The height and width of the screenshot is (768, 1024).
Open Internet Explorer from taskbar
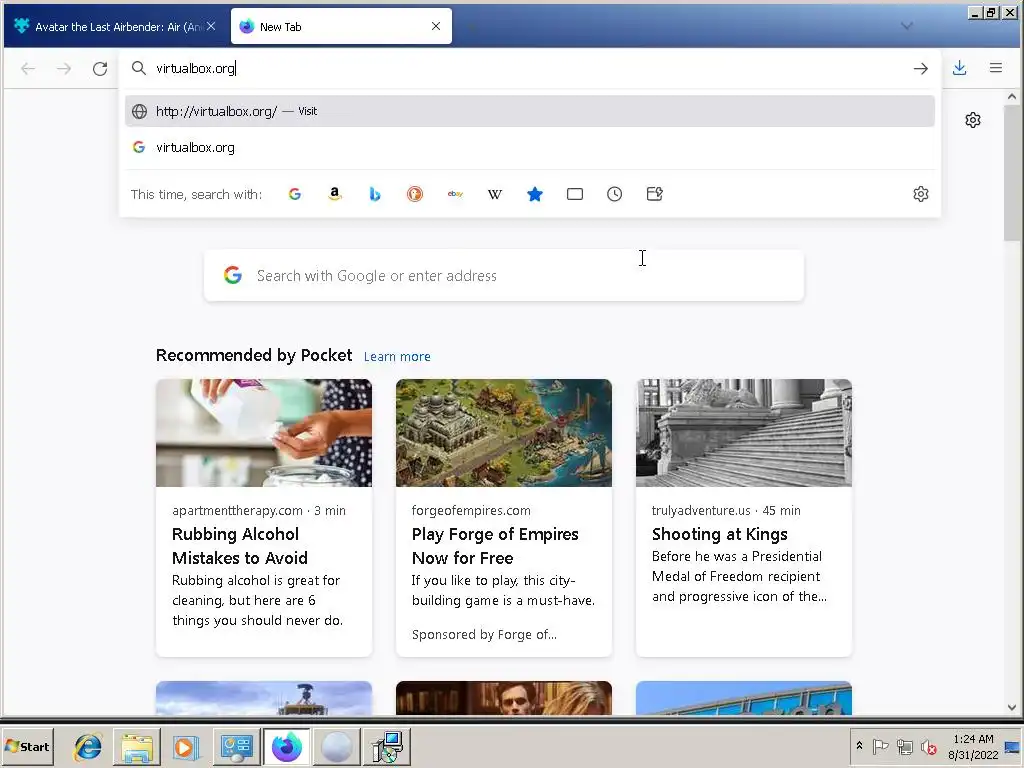(88, 746)
